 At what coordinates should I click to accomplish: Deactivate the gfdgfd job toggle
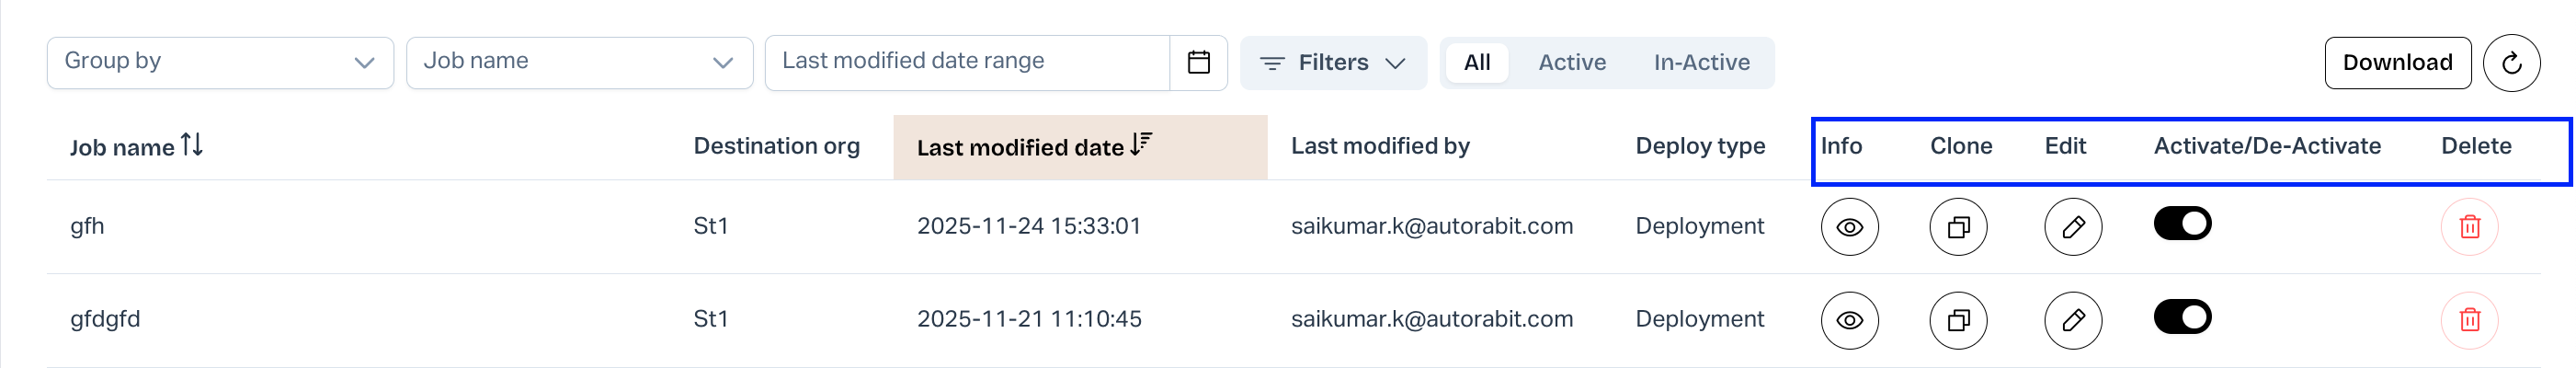pyautogui.click(x=2182, y=317)
